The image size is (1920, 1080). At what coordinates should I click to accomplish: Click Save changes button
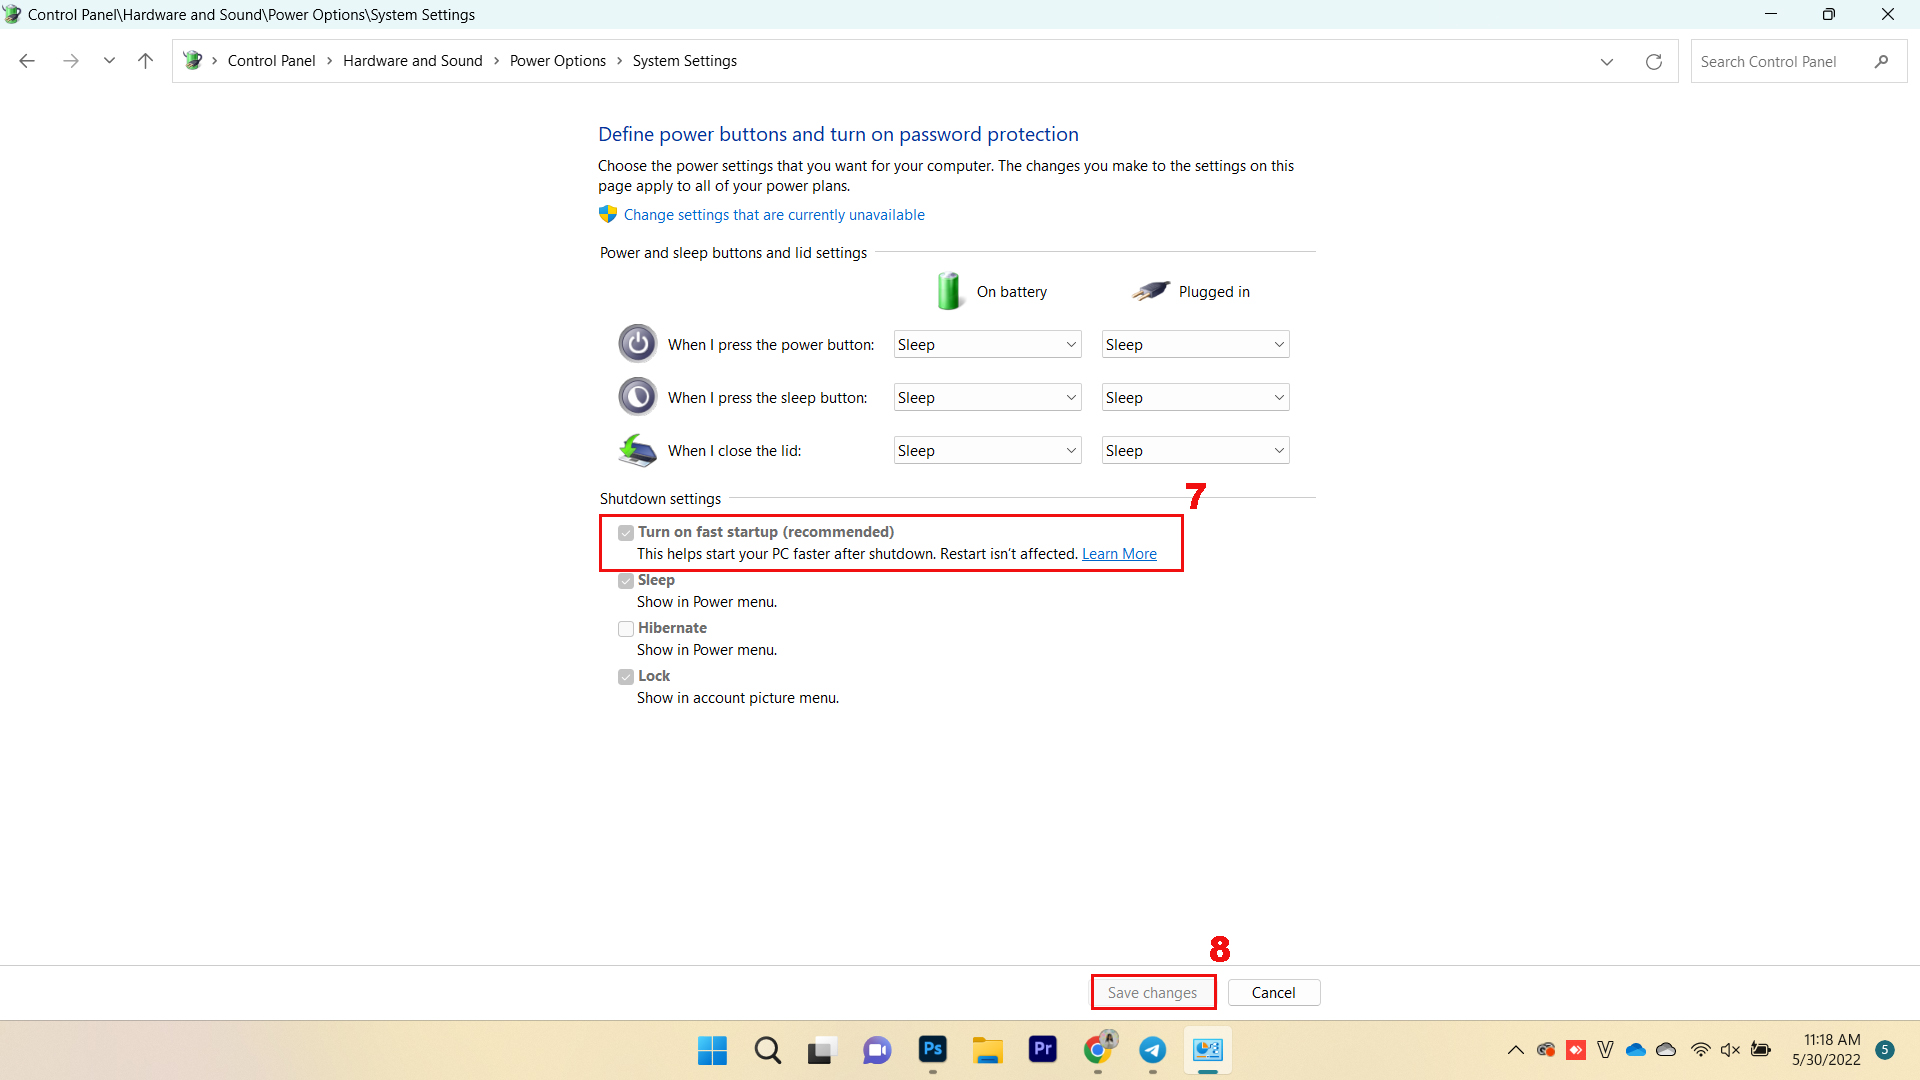click(1153, 992)
